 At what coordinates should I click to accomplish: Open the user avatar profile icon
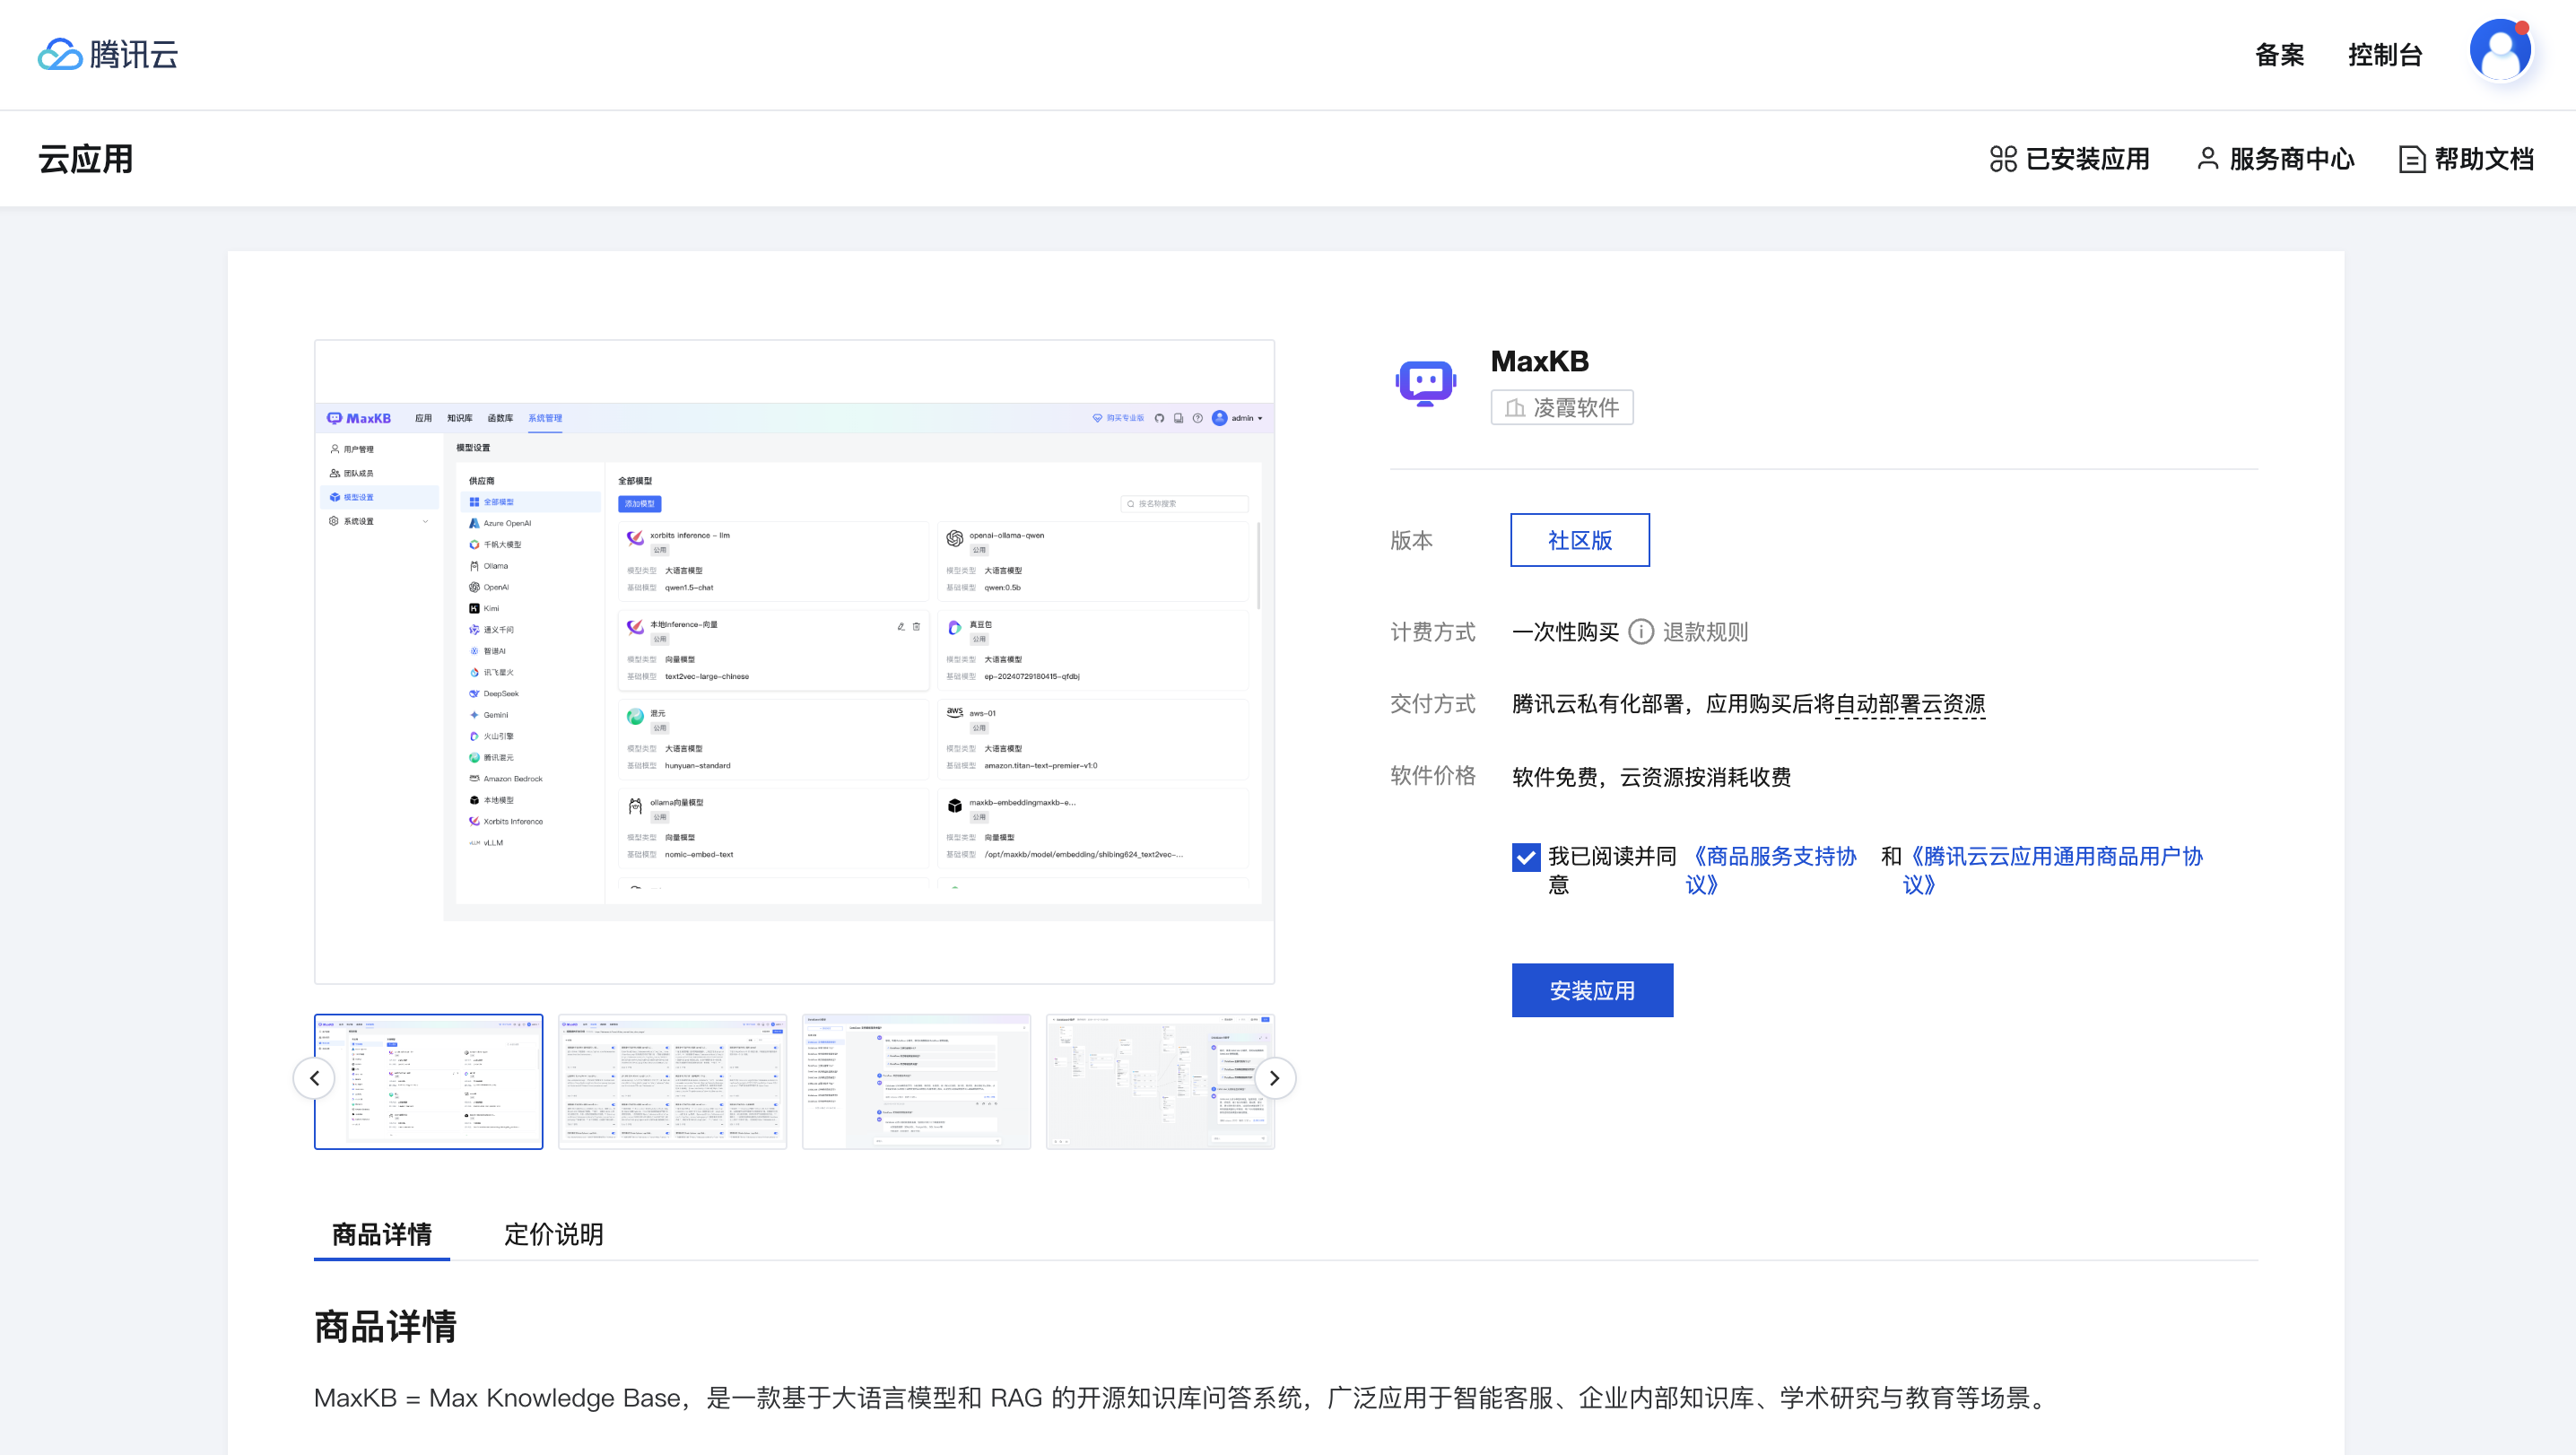point(2500,52)
